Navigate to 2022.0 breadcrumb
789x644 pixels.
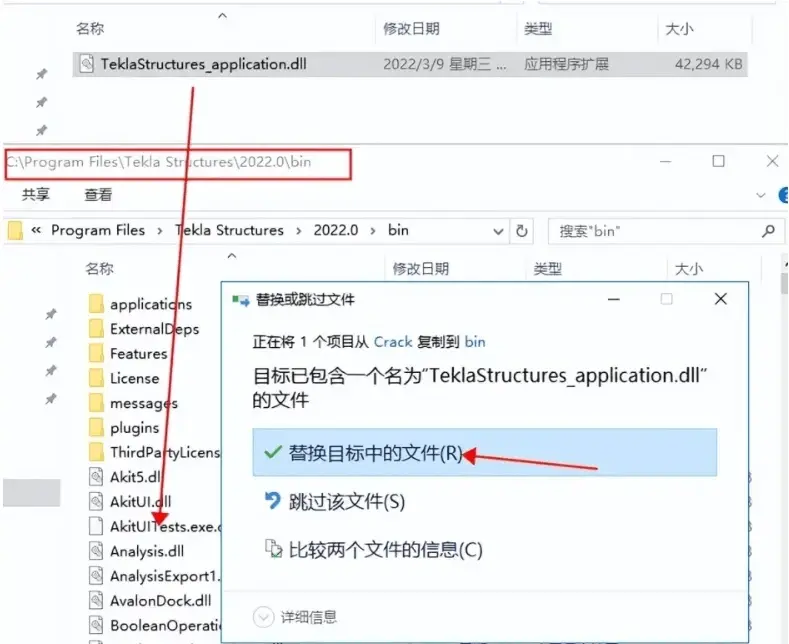coord(336,230)
